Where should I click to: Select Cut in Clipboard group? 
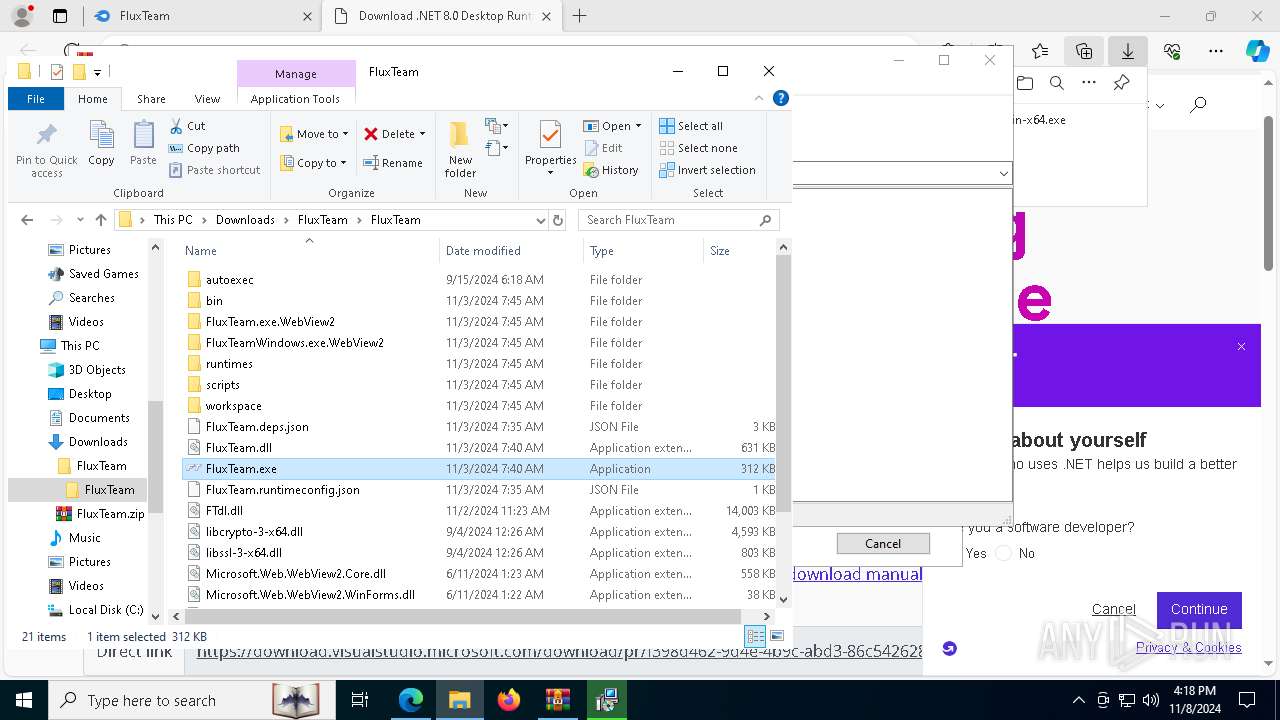187,126
